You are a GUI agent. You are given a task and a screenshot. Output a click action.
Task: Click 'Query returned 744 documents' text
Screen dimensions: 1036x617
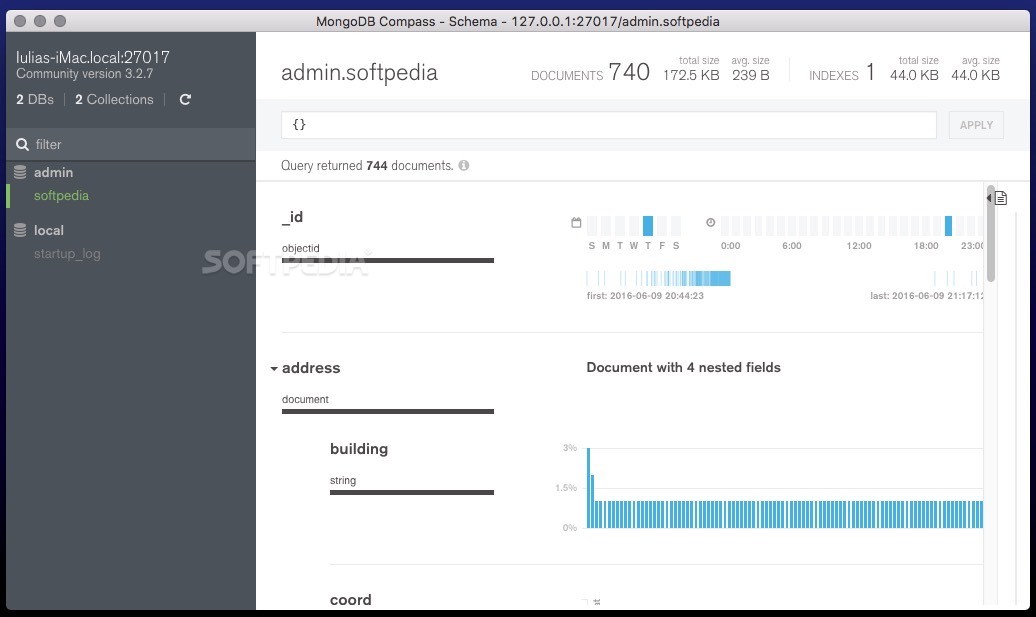tap(367, 166)
